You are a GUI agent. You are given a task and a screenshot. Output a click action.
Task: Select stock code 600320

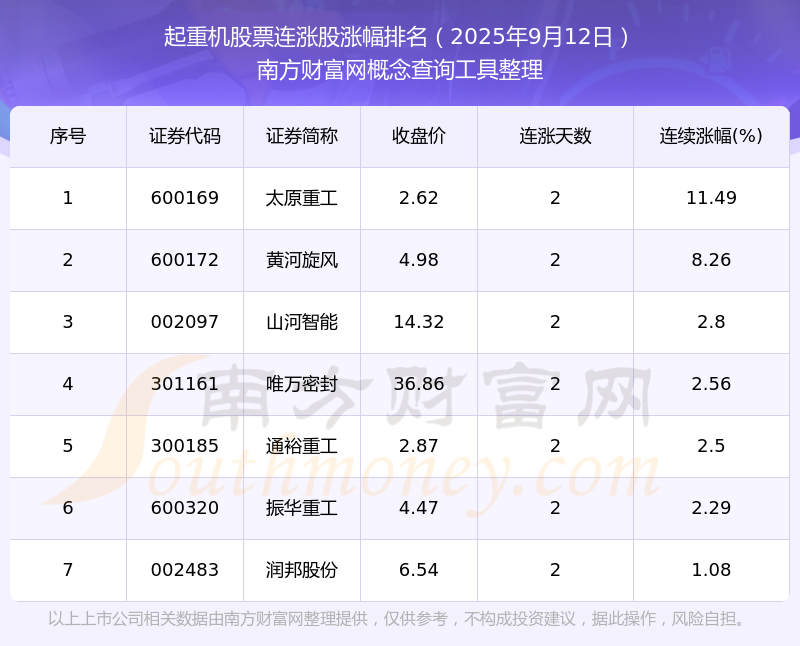185,508
